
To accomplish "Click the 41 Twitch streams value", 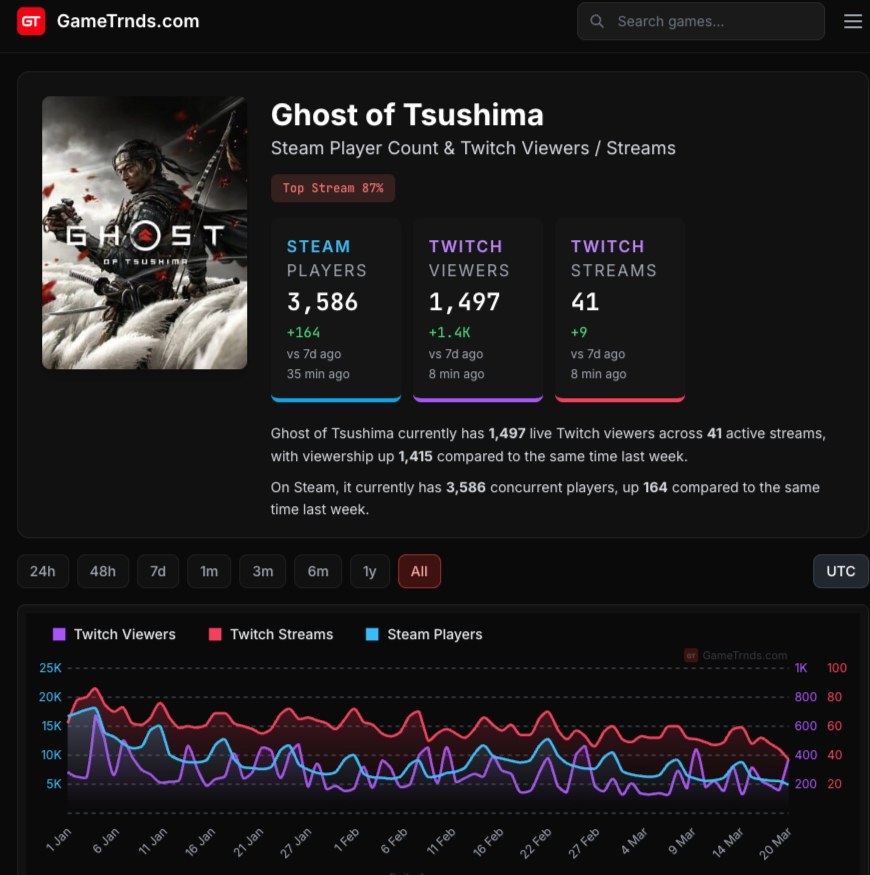I will pyautogui.click(x=585, y=302).
